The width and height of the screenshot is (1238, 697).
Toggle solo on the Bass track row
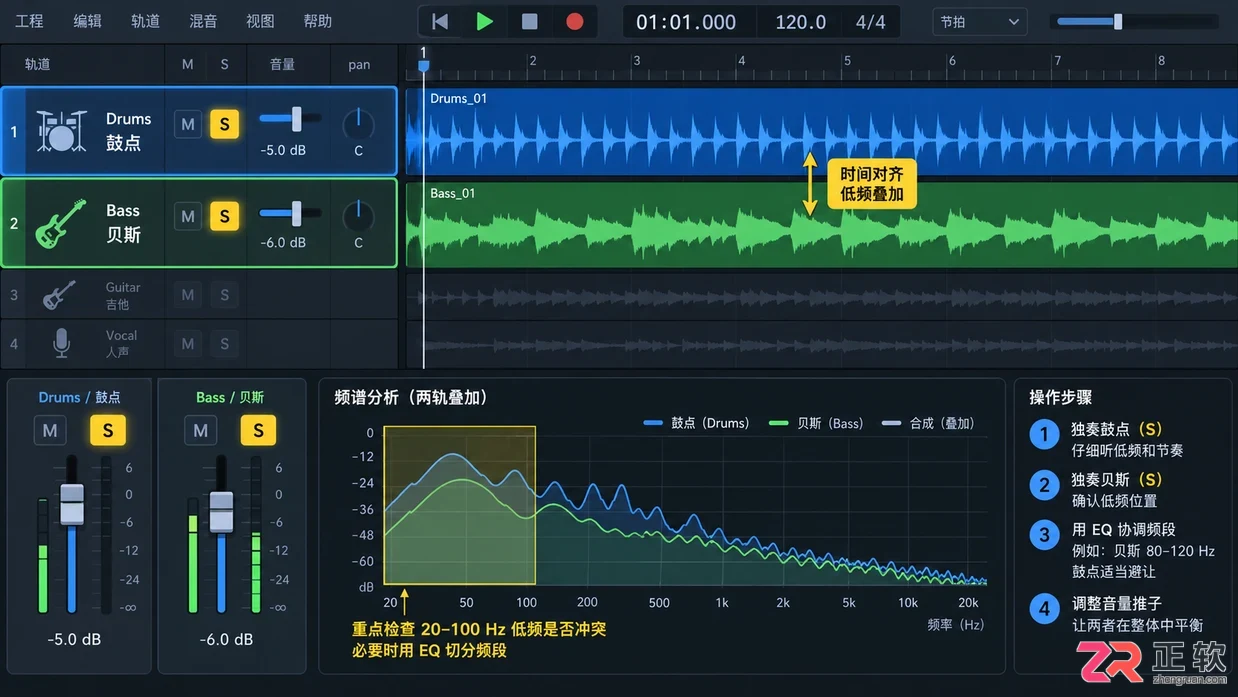click(224, 216)
